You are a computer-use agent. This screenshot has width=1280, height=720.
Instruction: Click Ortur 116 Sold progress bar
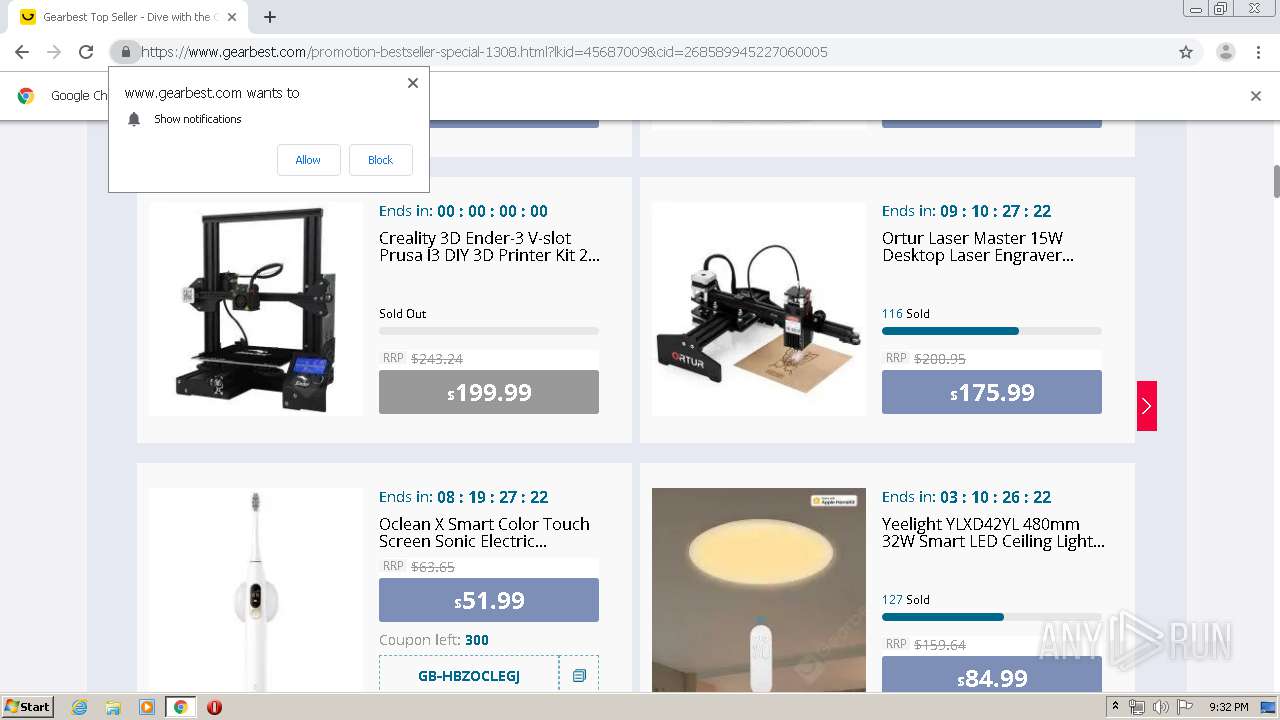992,331
